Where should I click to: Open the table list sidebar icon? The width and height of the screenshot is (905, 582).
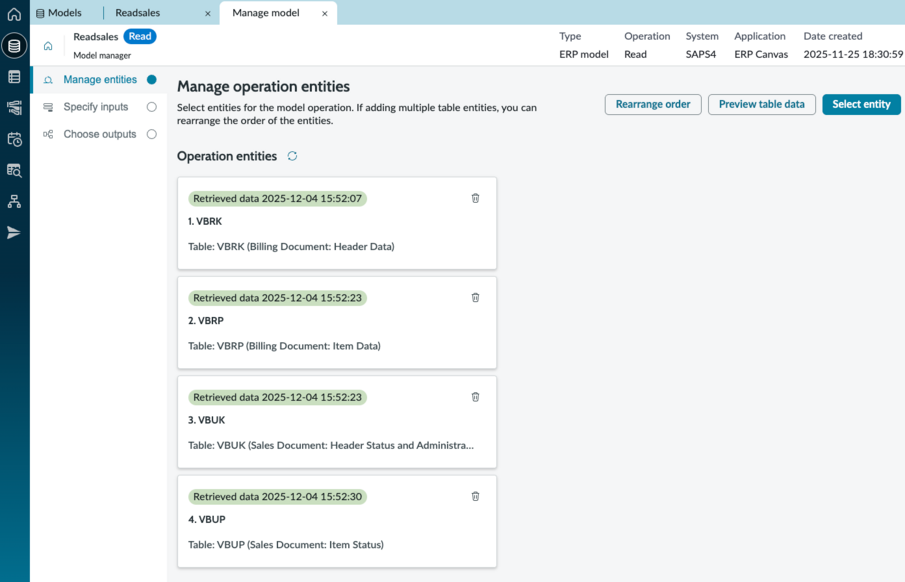coord(14,77)
